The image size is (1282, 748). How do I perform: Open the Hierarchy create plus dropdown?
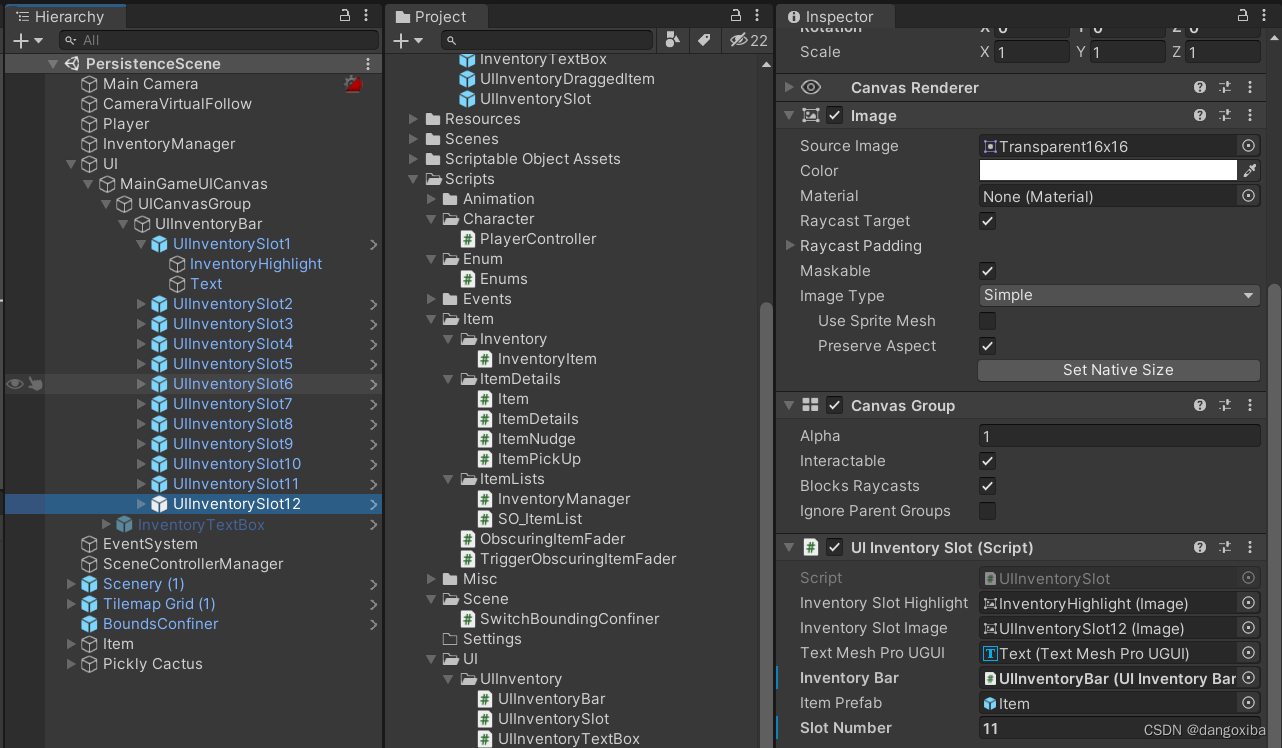coord(27,40)
